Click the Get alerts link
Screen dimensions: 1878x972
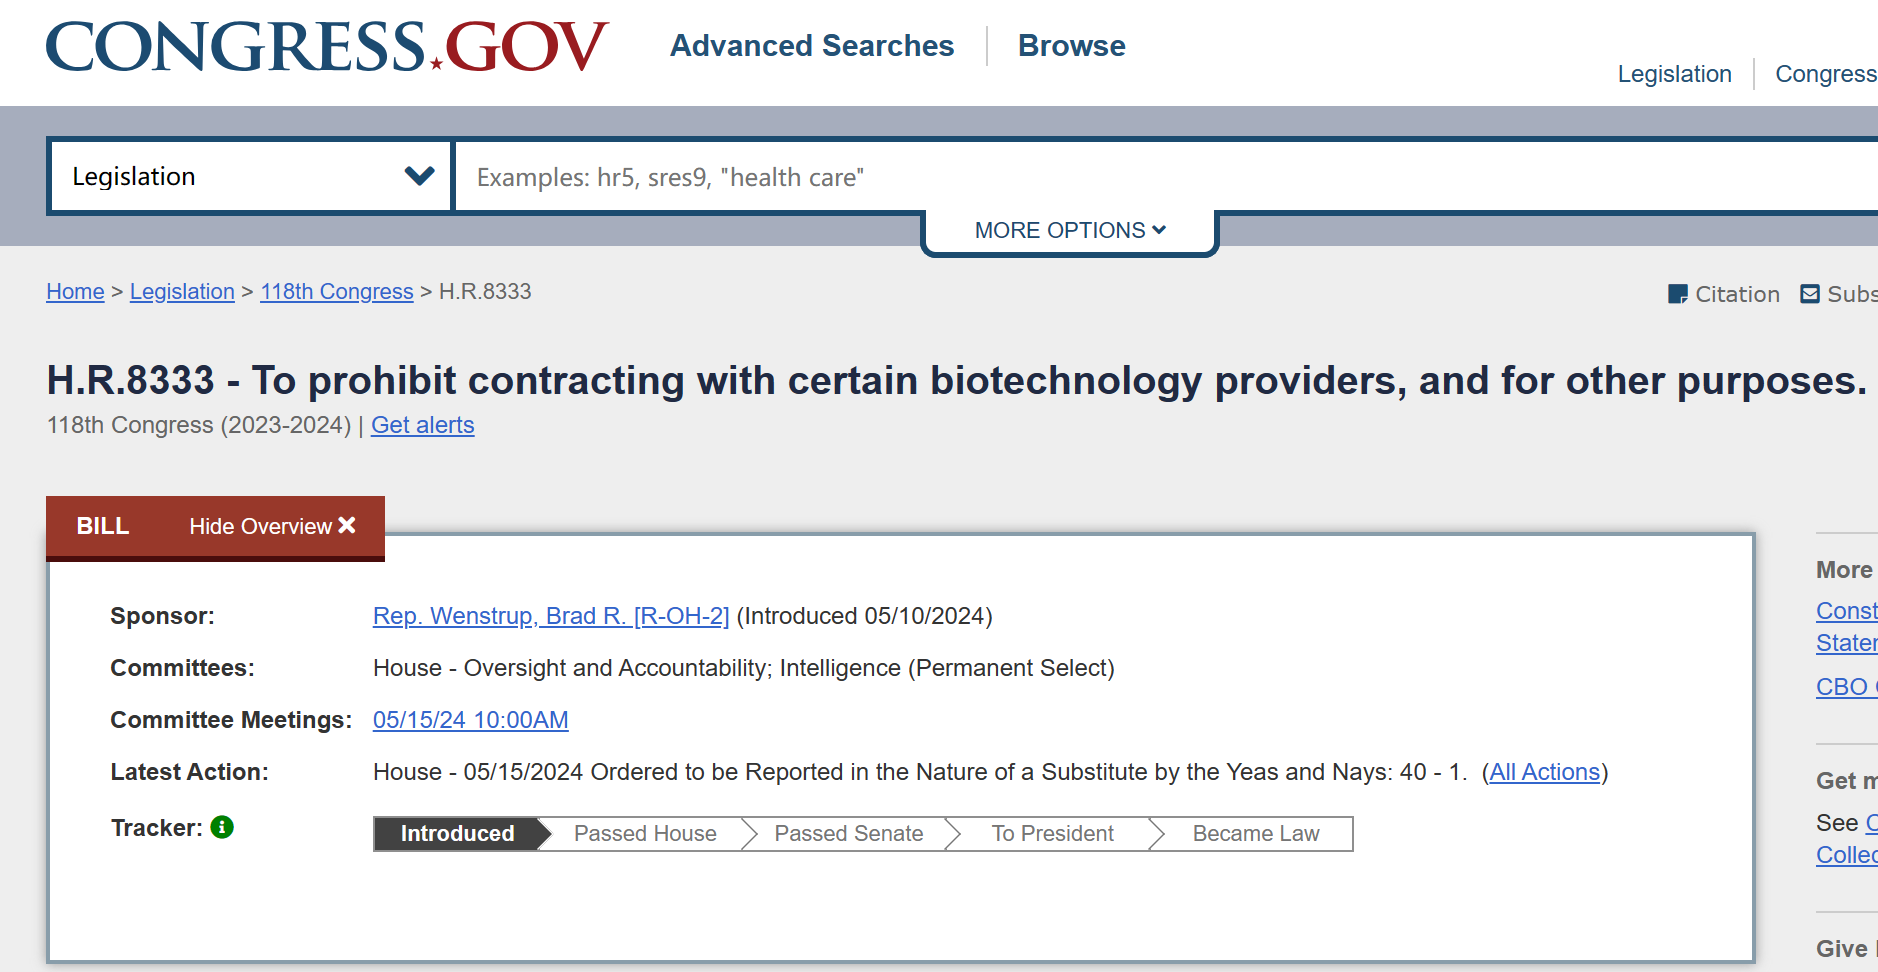[x=422, y=425]
